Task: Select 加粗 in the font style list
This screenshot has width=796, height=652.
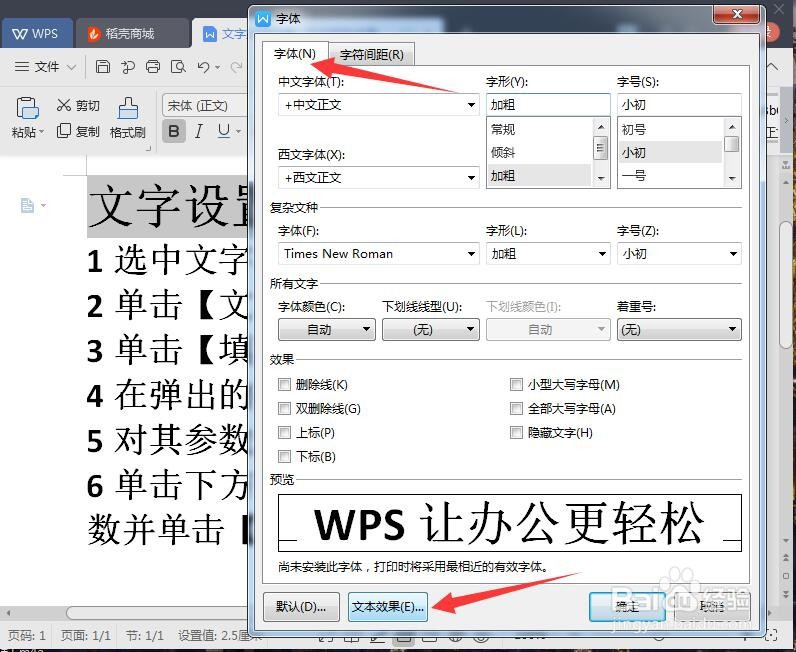Action: (540, 176)
